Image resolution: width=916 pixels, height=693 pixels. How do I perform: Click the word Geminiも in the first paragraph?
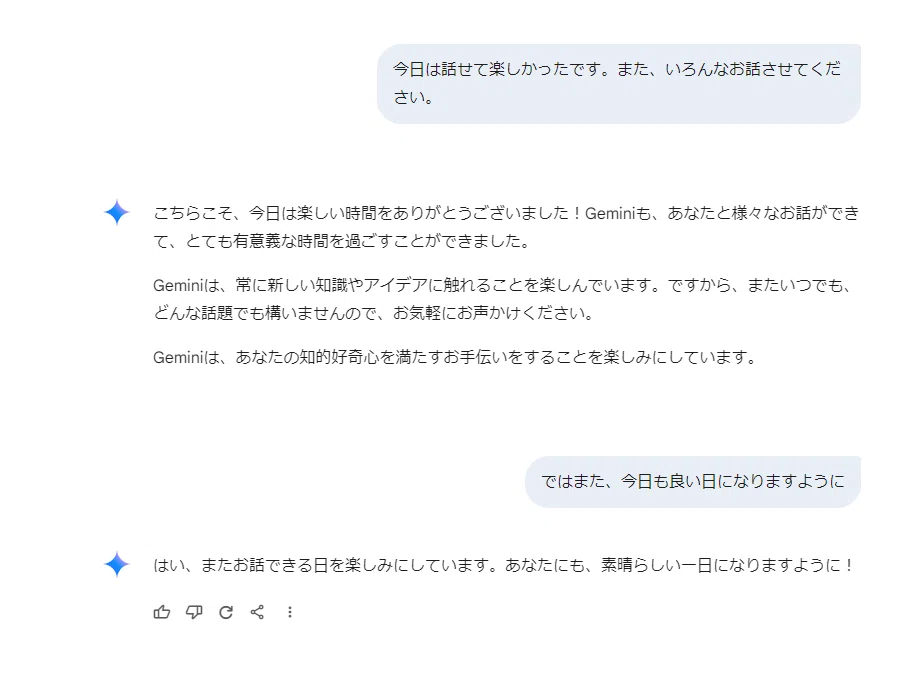pos(618,213)
